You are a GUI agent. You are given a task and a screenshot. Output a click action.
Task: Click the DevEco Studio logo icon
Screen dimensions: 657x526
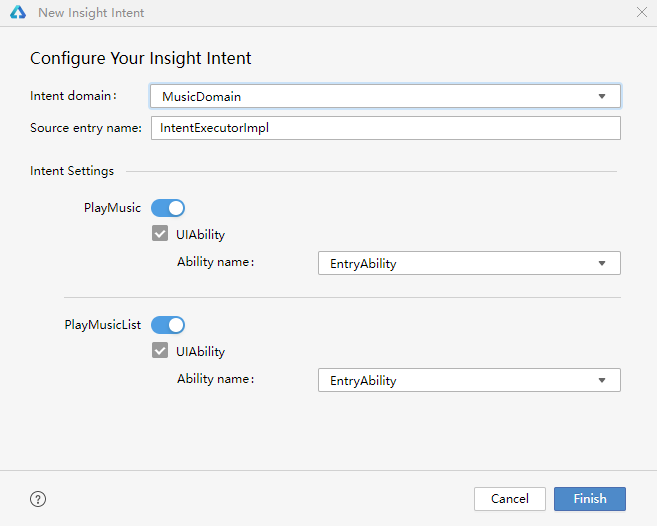(18, 13)
